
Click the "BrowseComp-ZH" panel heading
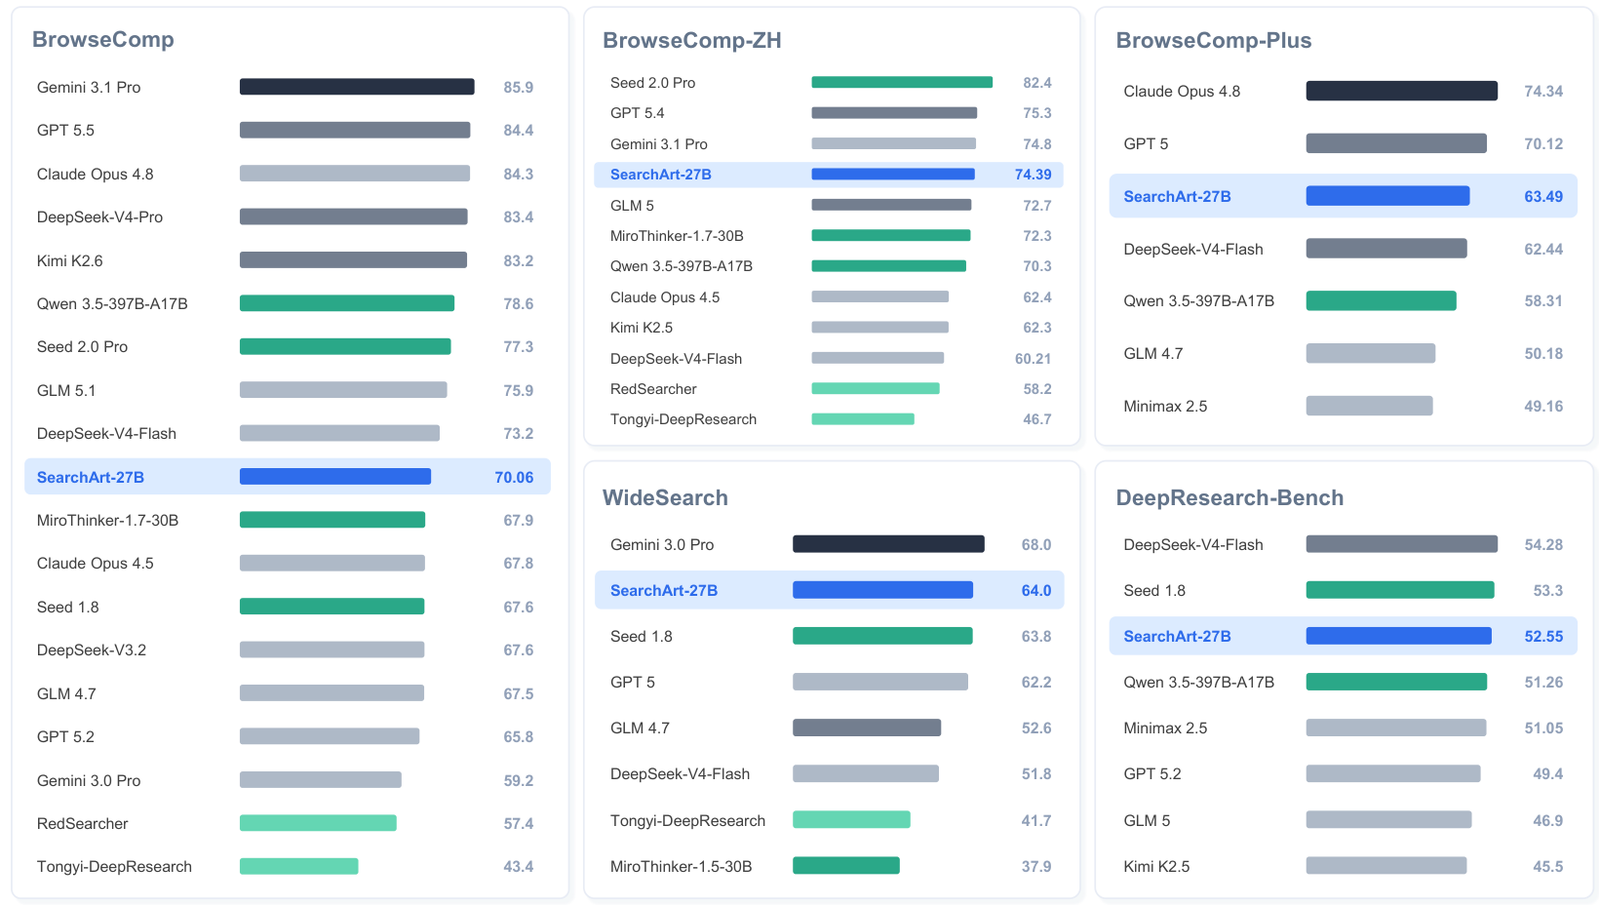click(x=692, y=40)
